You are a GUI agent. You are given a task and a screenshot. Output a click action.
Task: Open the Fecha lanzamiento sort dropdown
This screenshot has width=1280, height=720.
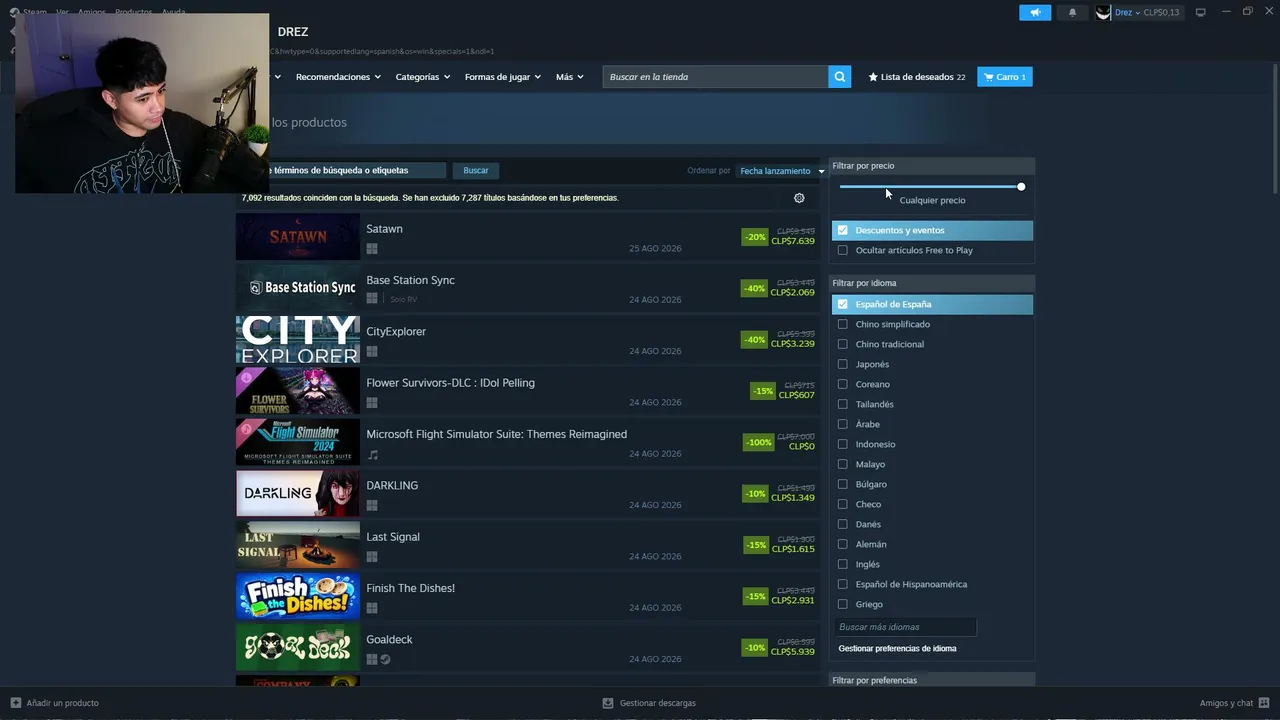click(781, 171)
